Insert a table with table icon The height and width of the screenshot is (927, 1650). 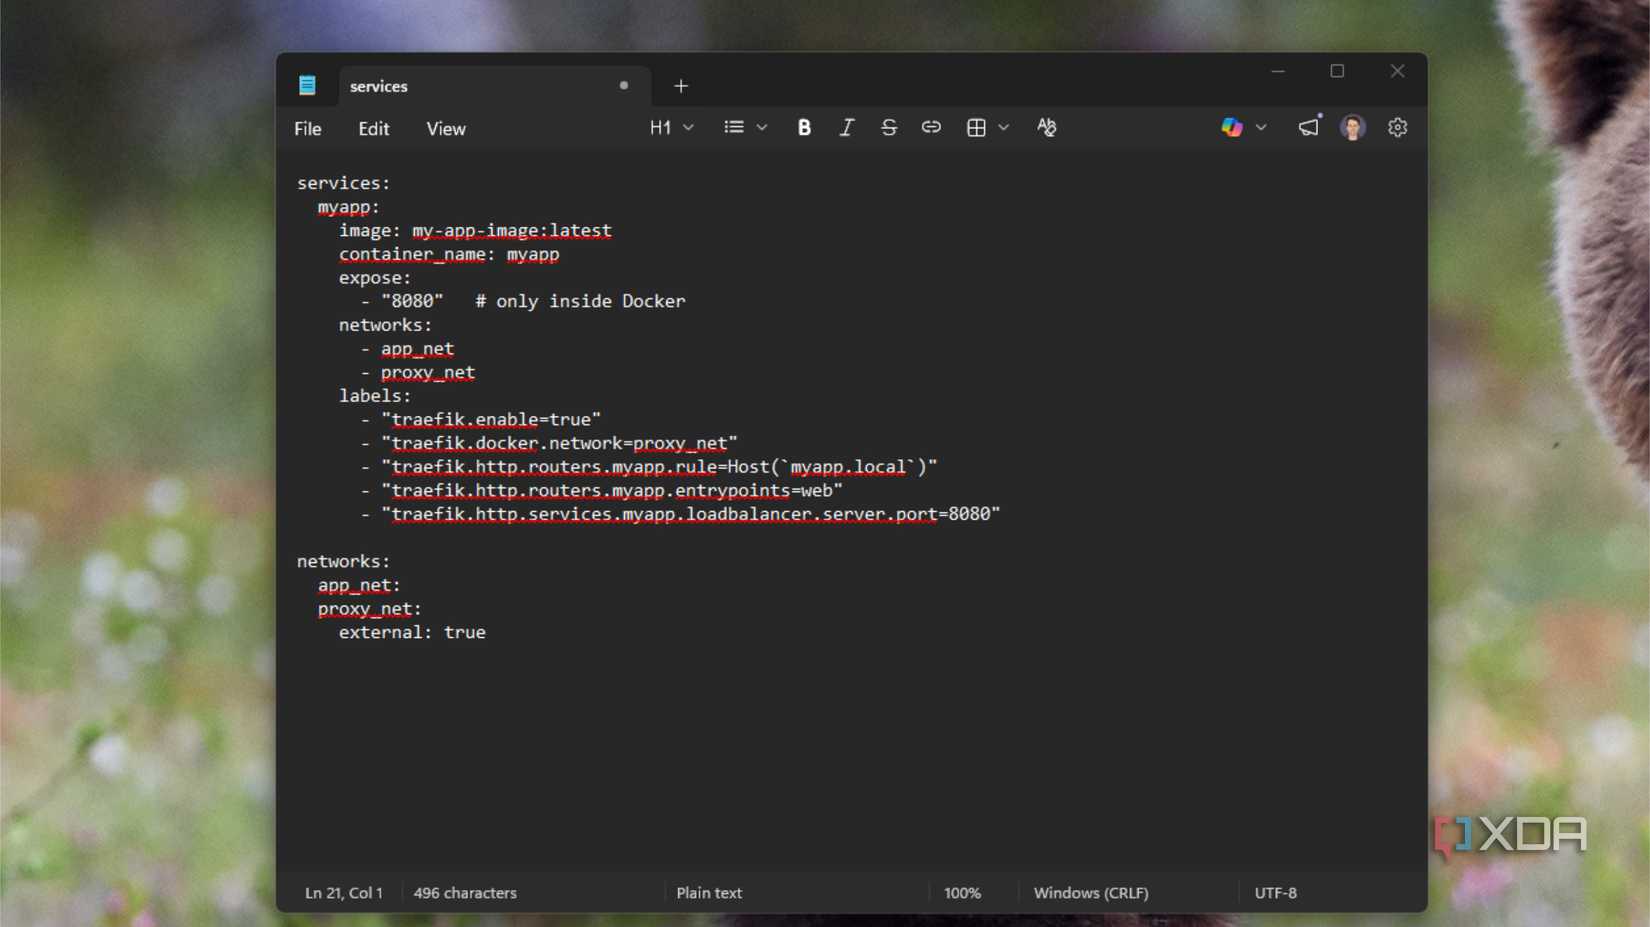976,128
